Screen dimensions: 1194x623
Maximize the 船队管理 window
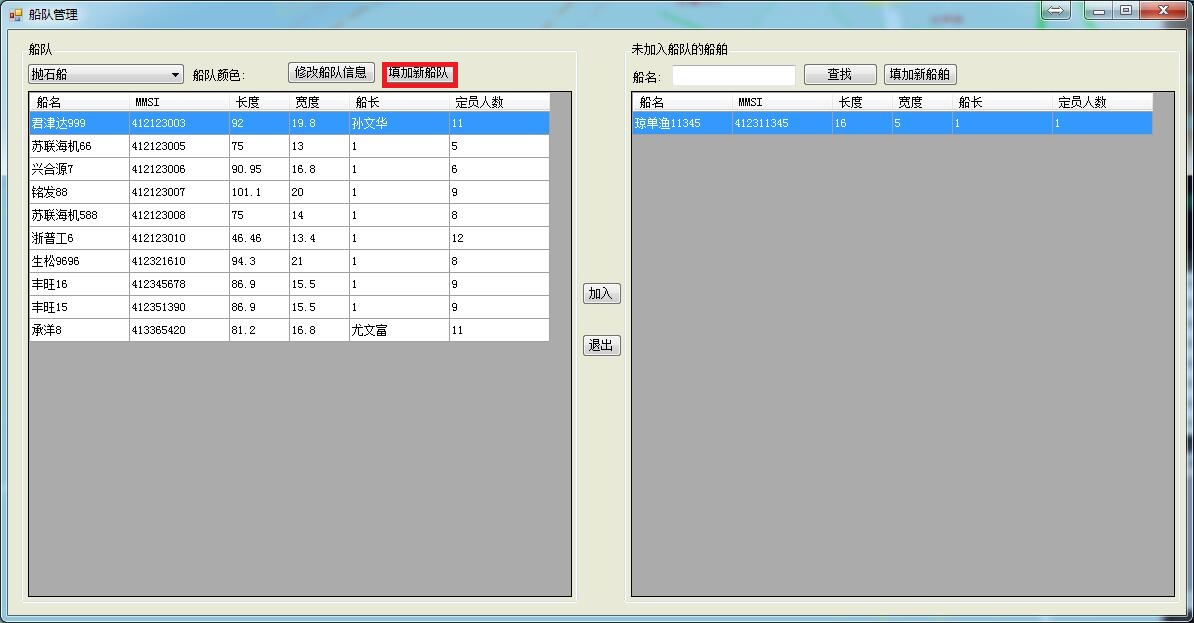point(1126,10)
